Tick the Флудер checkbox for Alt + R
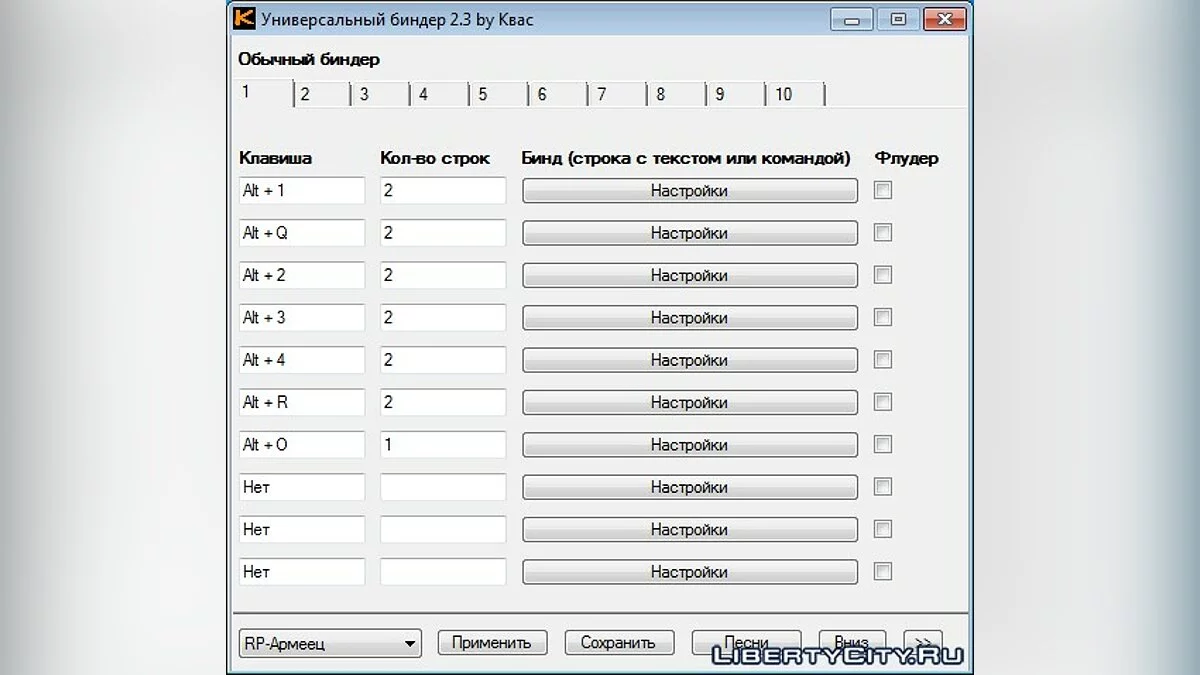Image resolution: width=1200 pixels, height=675 pixels. [x=883, y=402]
